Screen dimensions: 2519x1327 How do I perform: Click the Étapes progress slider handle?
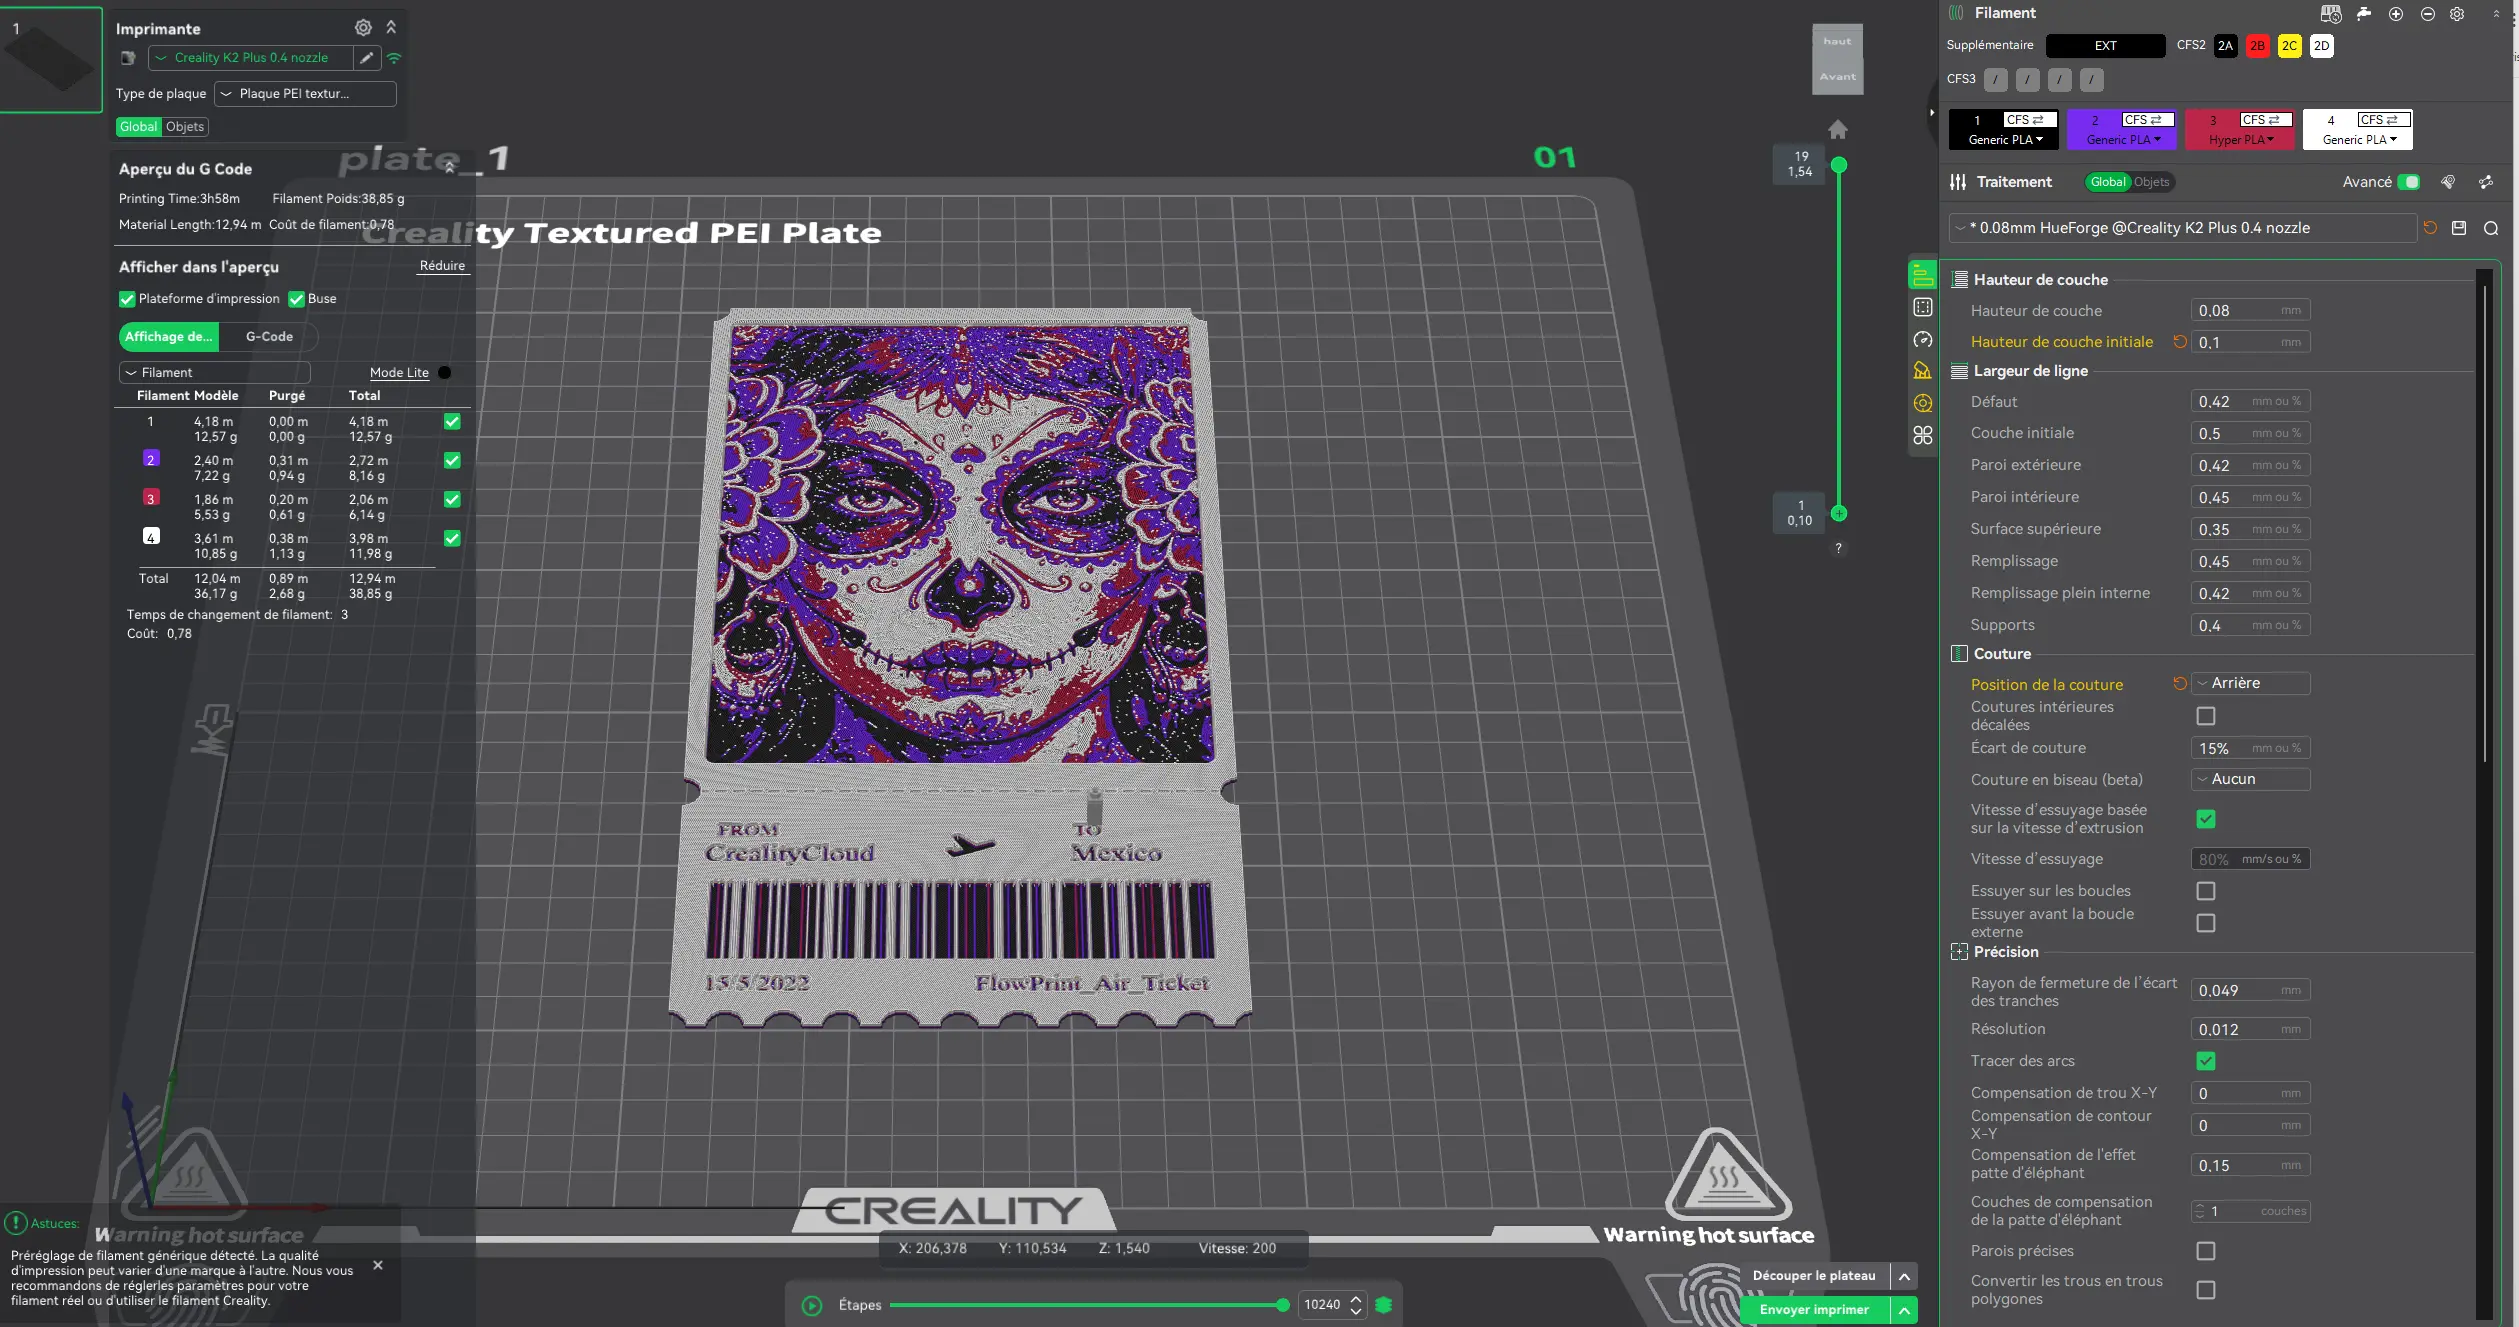pos(1282,1305)
